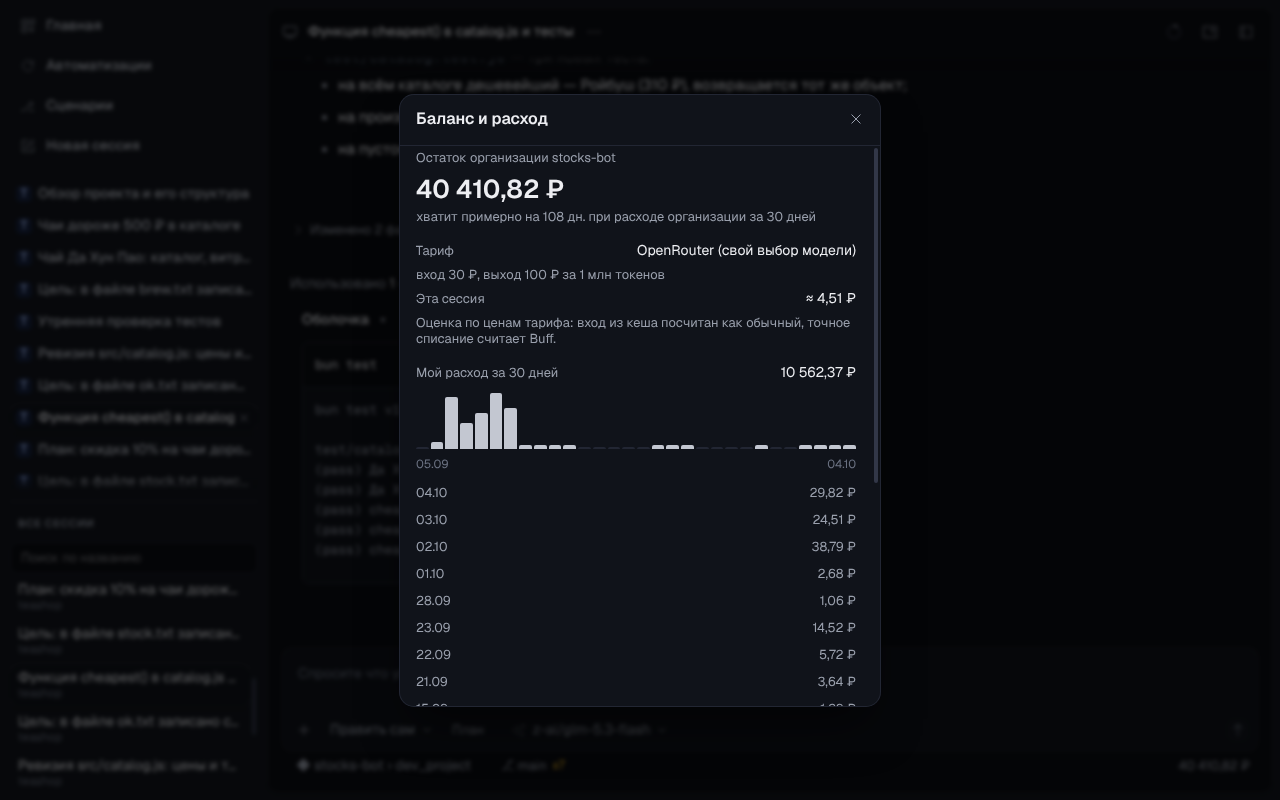Close the Баланс и расход dialog
The image size is (1280, 800).
coord(856,119)
